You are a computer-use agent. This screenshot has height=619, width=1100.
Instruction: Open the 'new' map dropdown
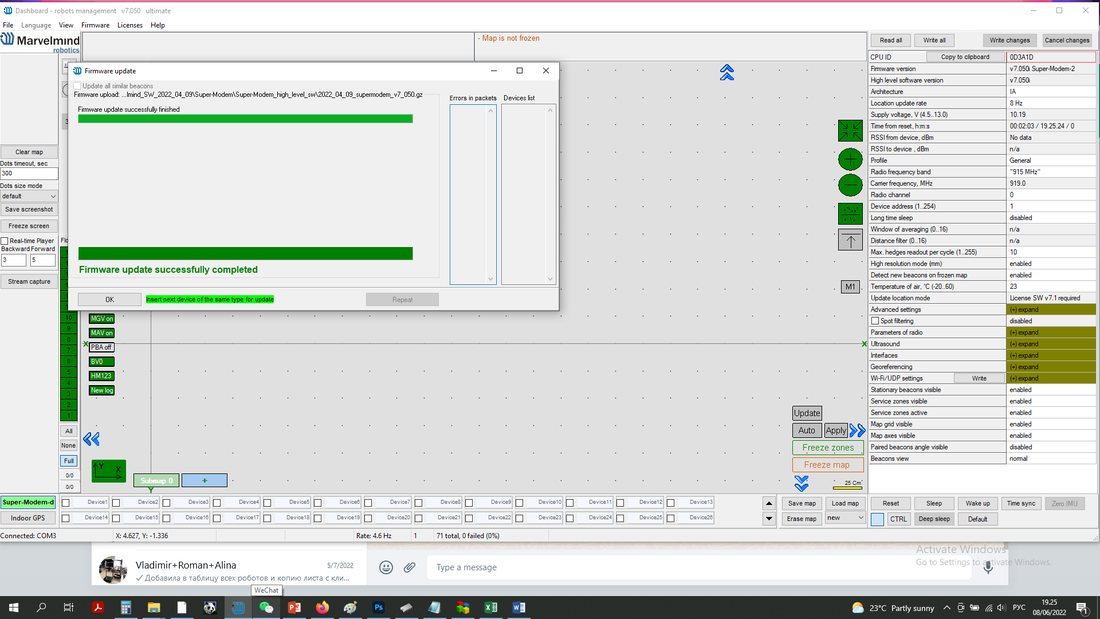[x=845, y=518]
